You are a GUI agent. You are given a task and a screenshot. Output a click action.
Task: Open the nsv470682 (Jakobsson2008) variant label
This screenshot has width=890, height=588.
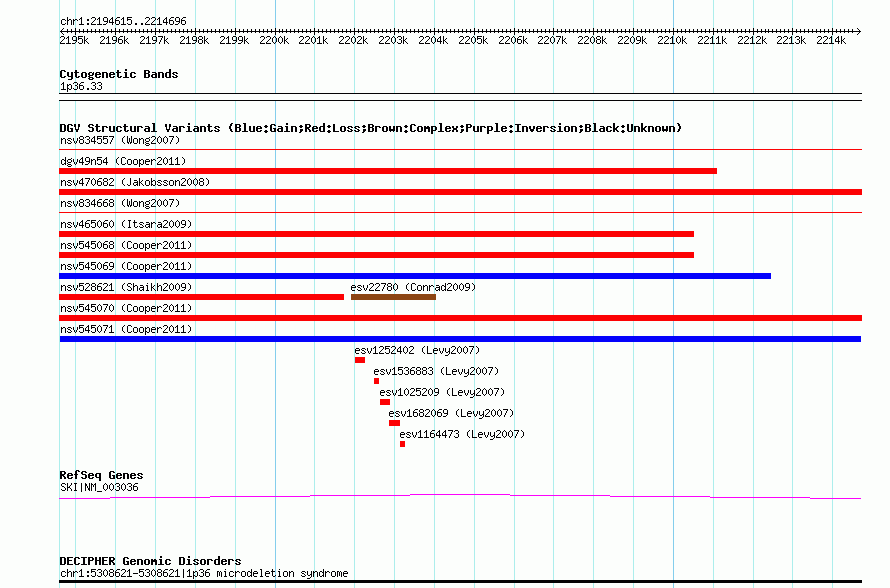click(135, 182)
